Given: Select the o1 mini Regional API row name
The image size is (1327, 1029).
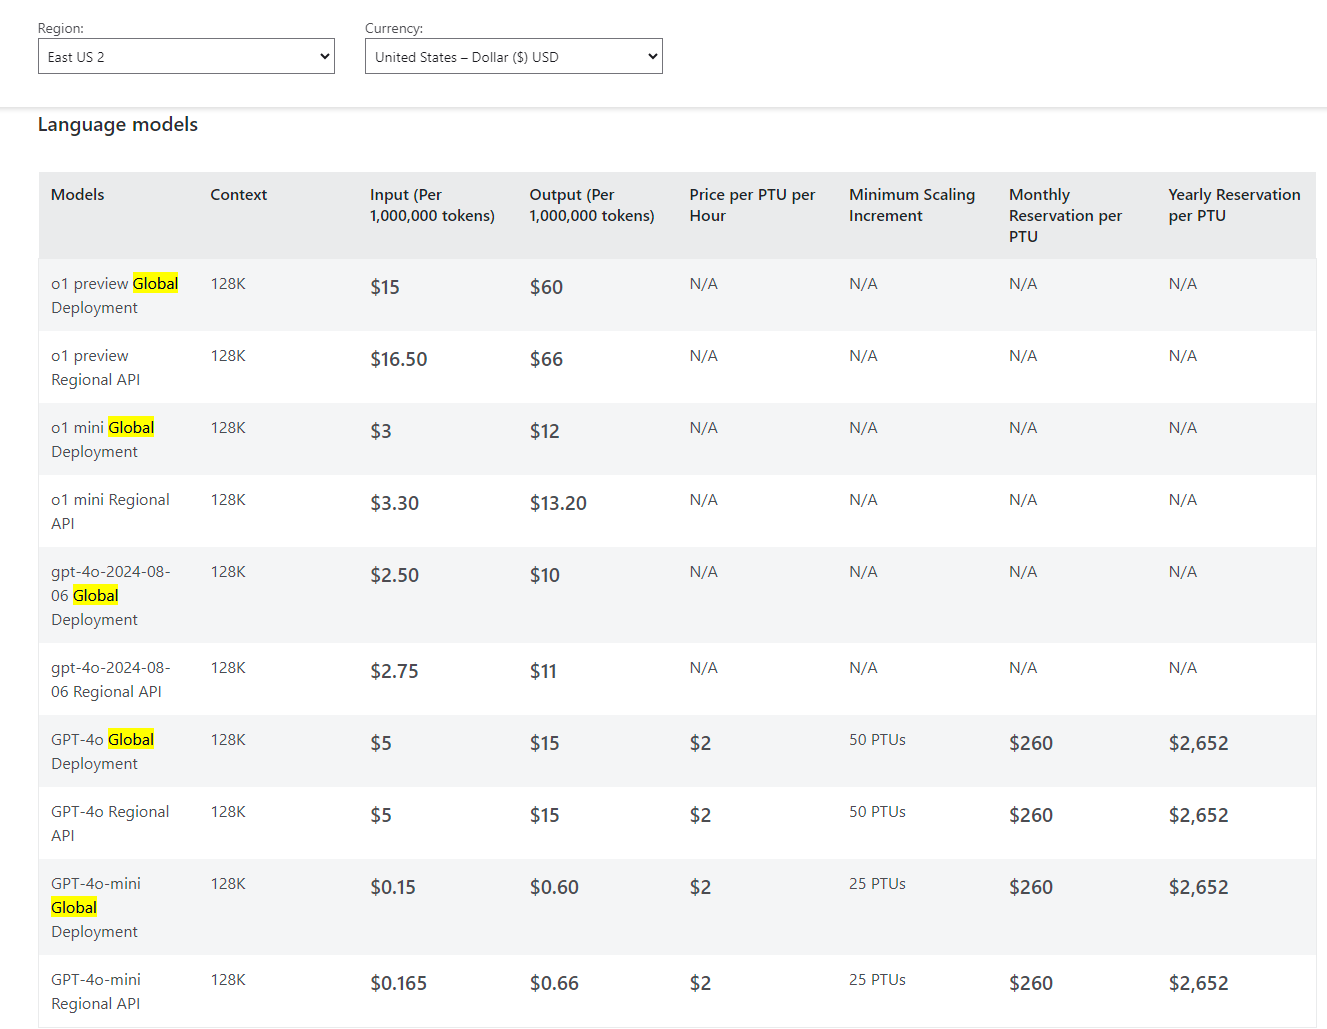Looking at the screenshot, I should click(110, 511).
